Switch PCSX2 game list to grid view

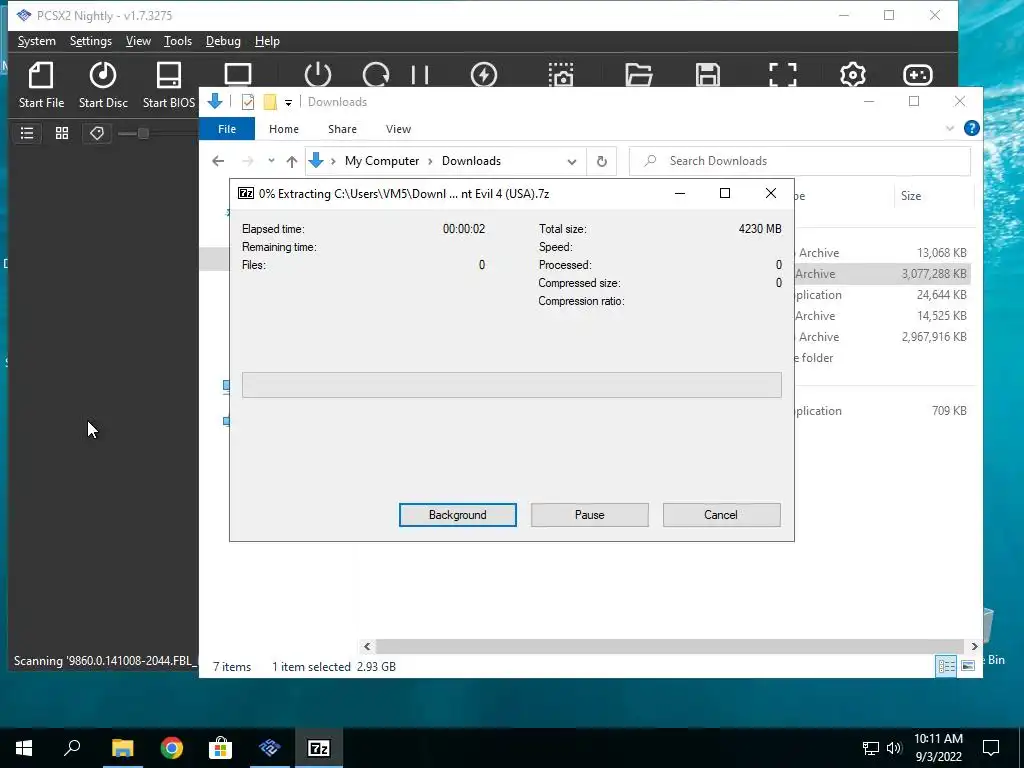click(x=62, y=133)
